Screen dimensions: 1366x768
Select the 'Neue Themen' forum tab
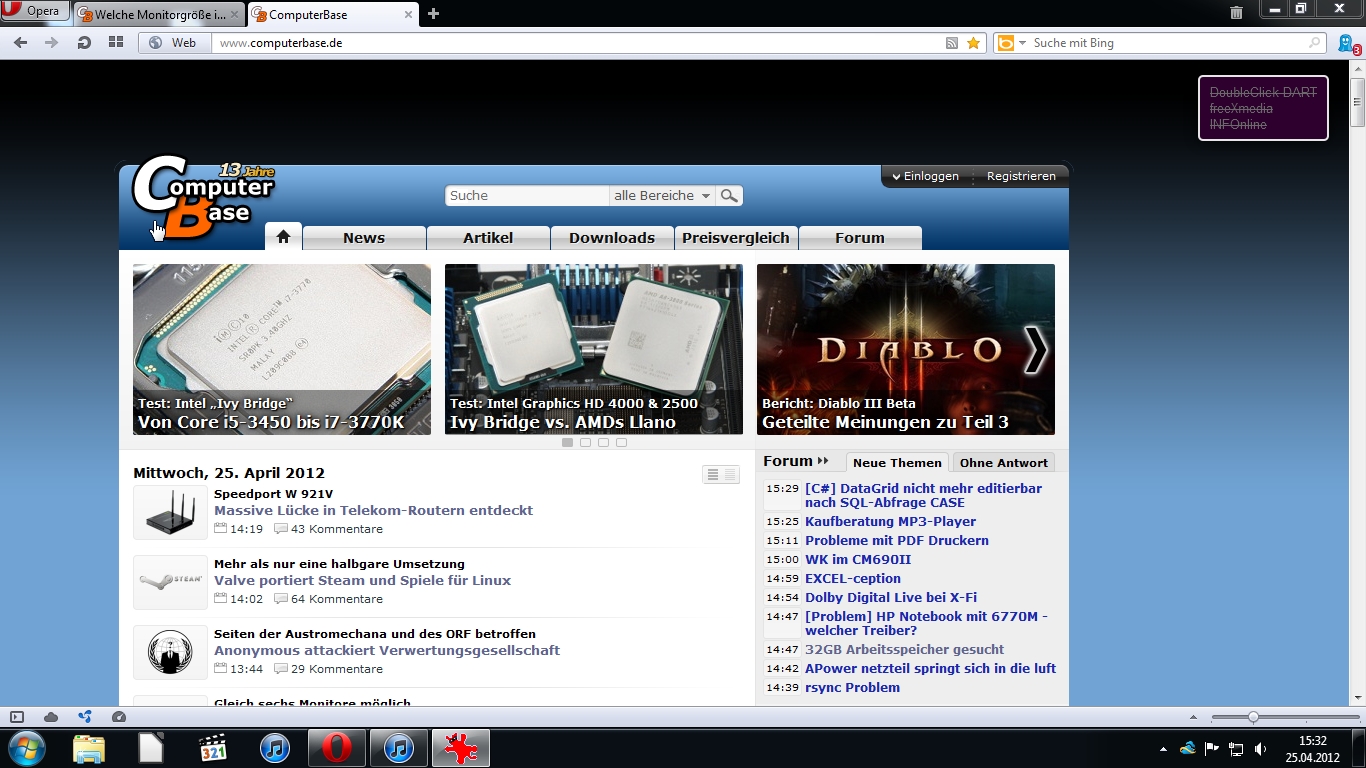click(x=897, y=462)
